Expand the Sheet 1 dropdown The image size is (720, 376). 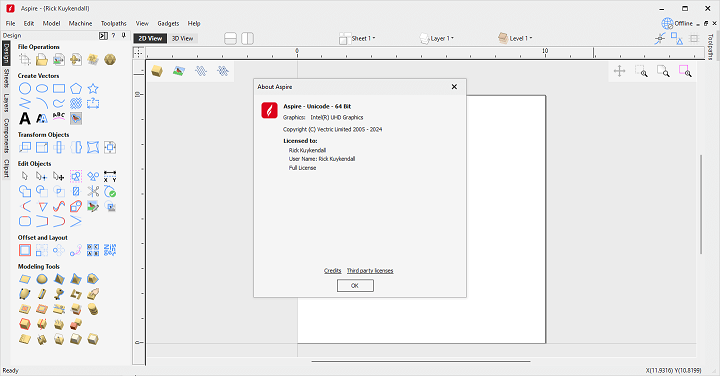[358, 39]
